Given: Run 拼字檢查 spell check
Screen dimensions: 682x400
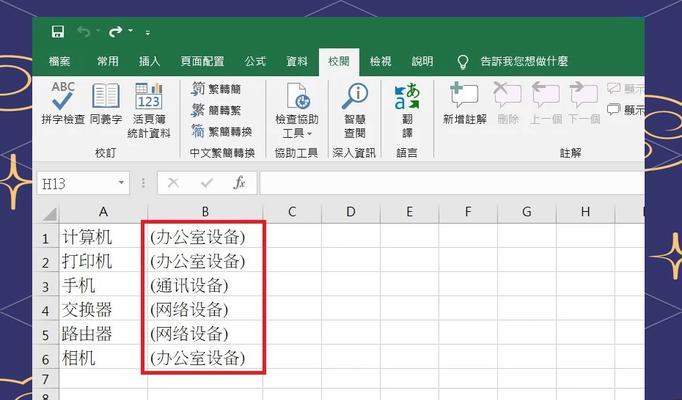Looking at the screenshot, I should (63, 103).
